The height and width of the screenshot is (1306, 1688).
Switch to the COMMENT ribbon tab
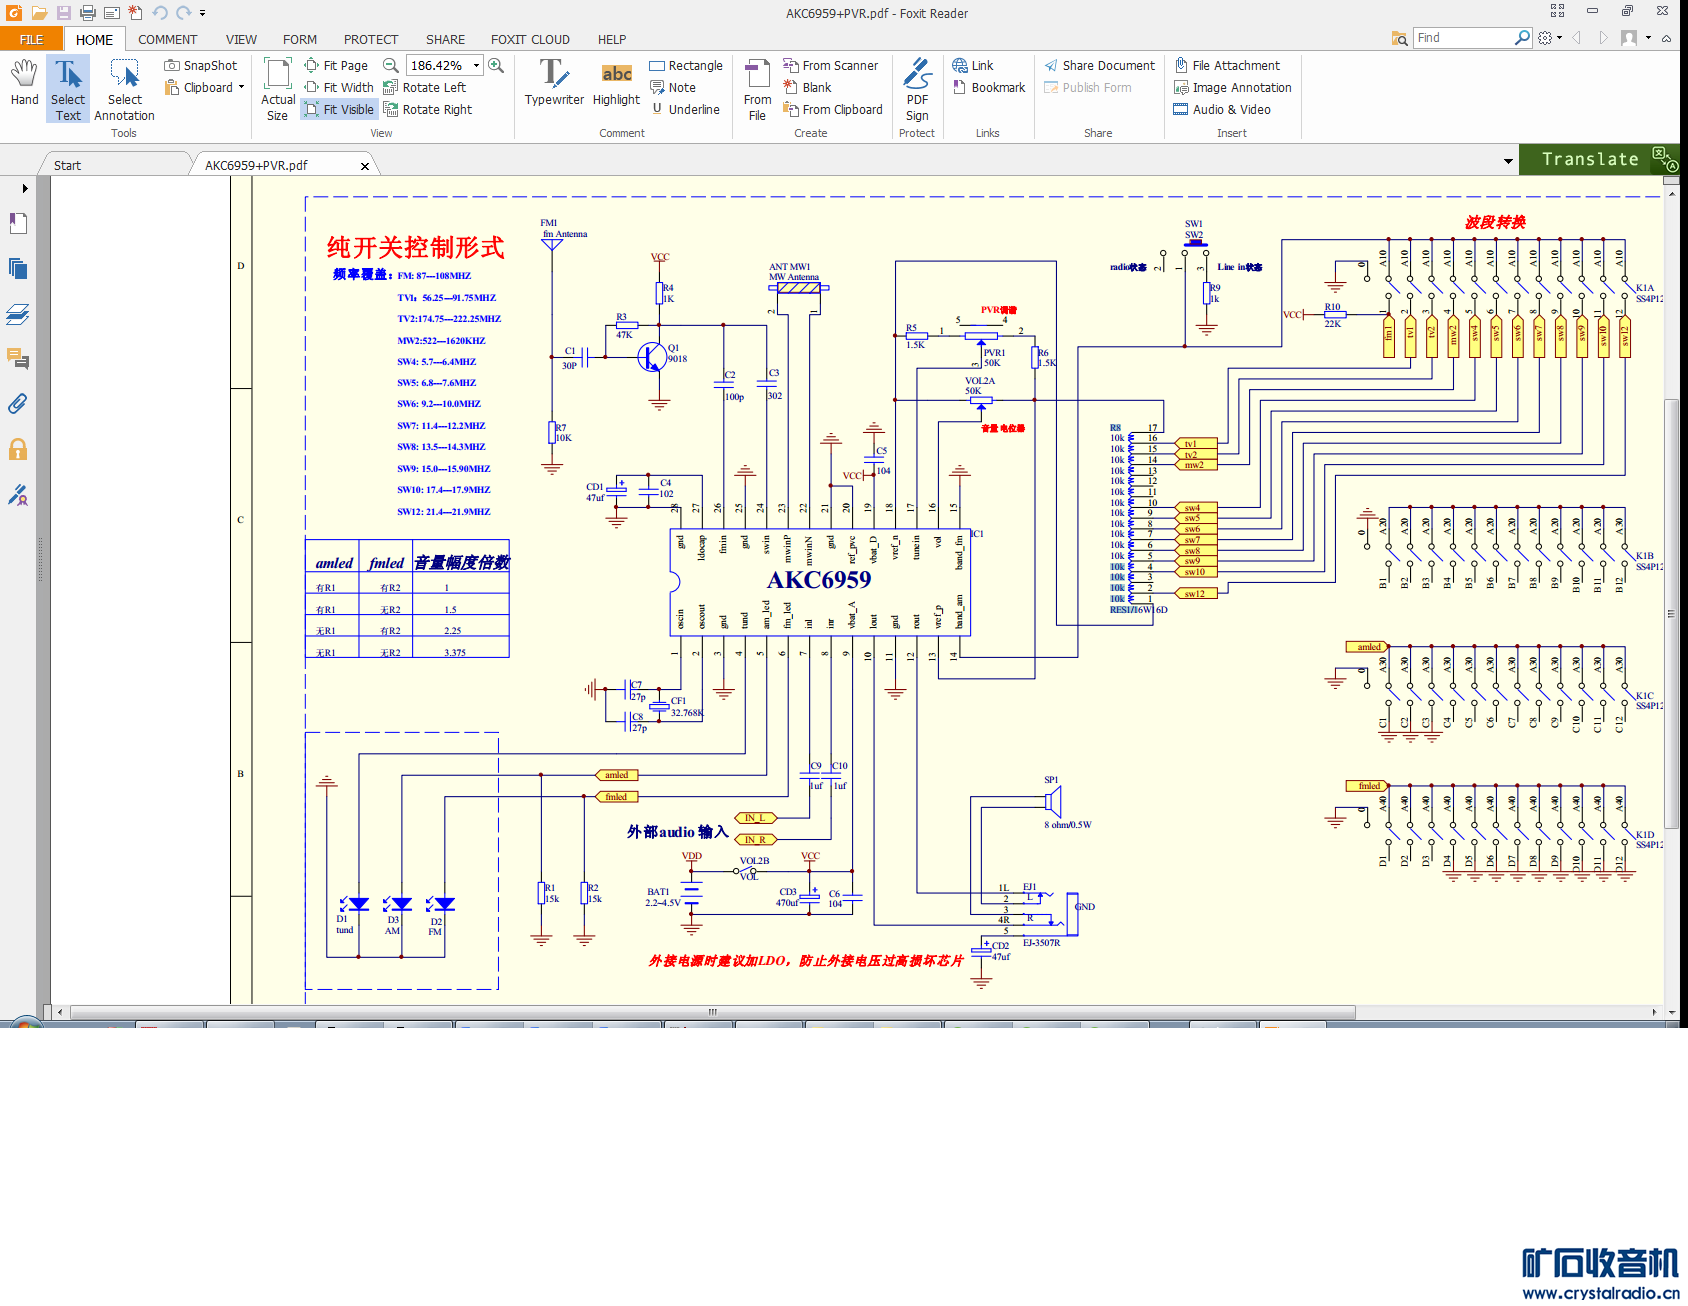[167, 39]
